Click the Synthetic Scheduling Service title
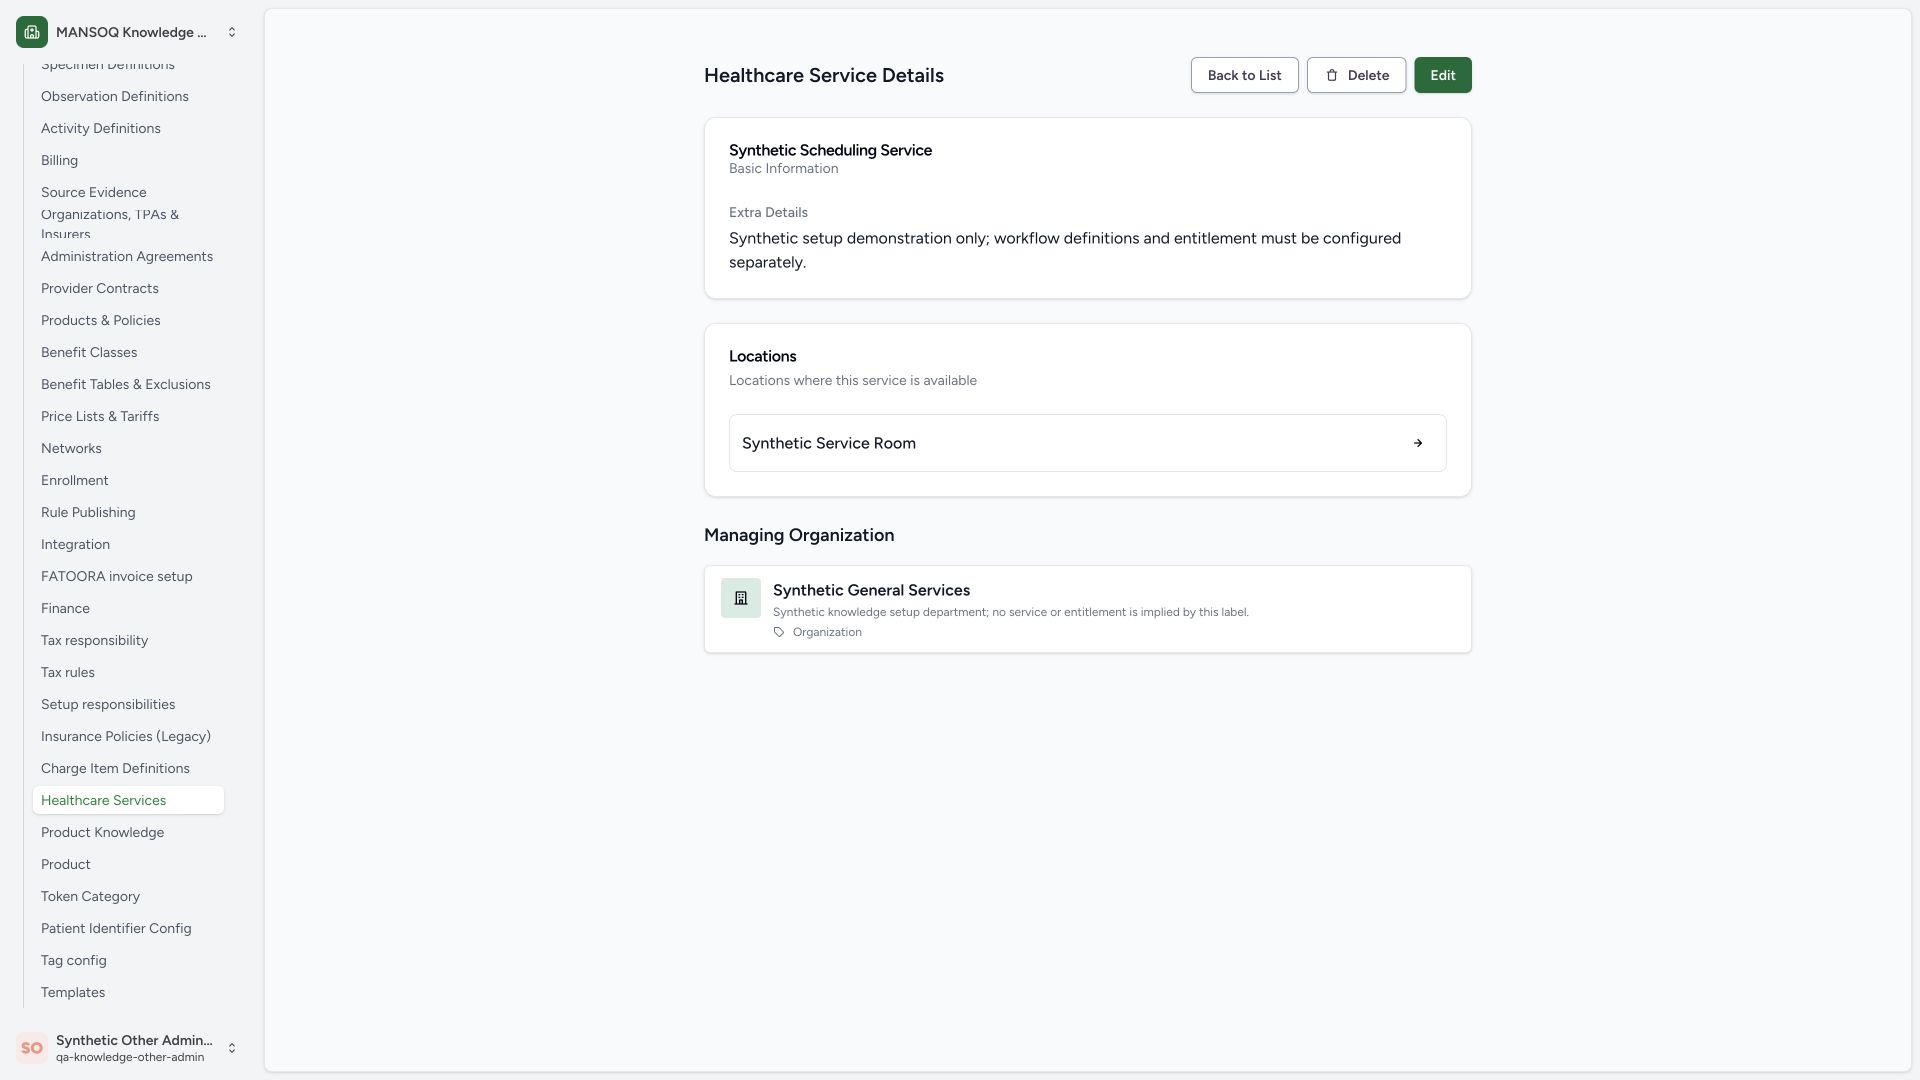Image resolution: width=1920 pixels, height=1080 pixels. click(830, 150)
